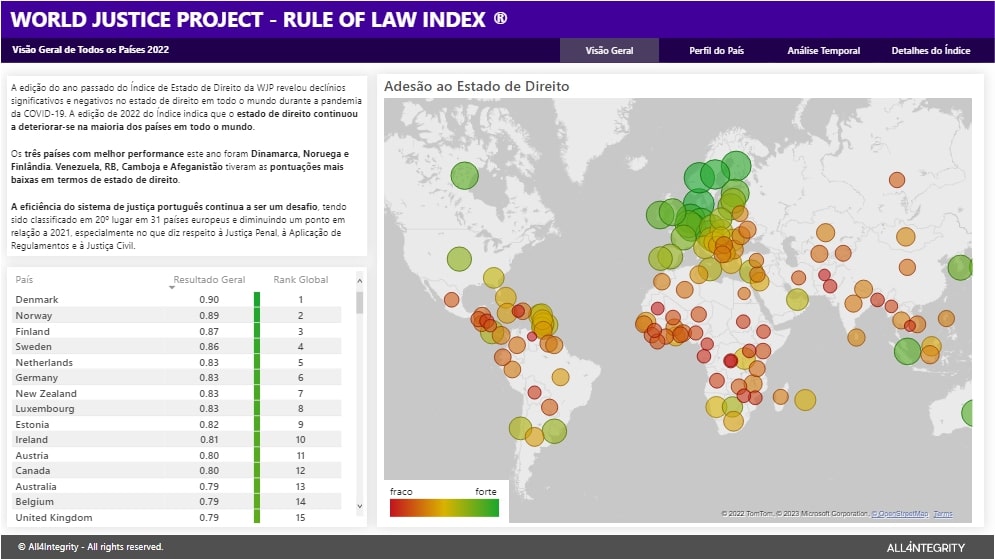This screenshot has width=995, height=559.
Task: Select the Sweden row
Action: click(x=178, y=346)
